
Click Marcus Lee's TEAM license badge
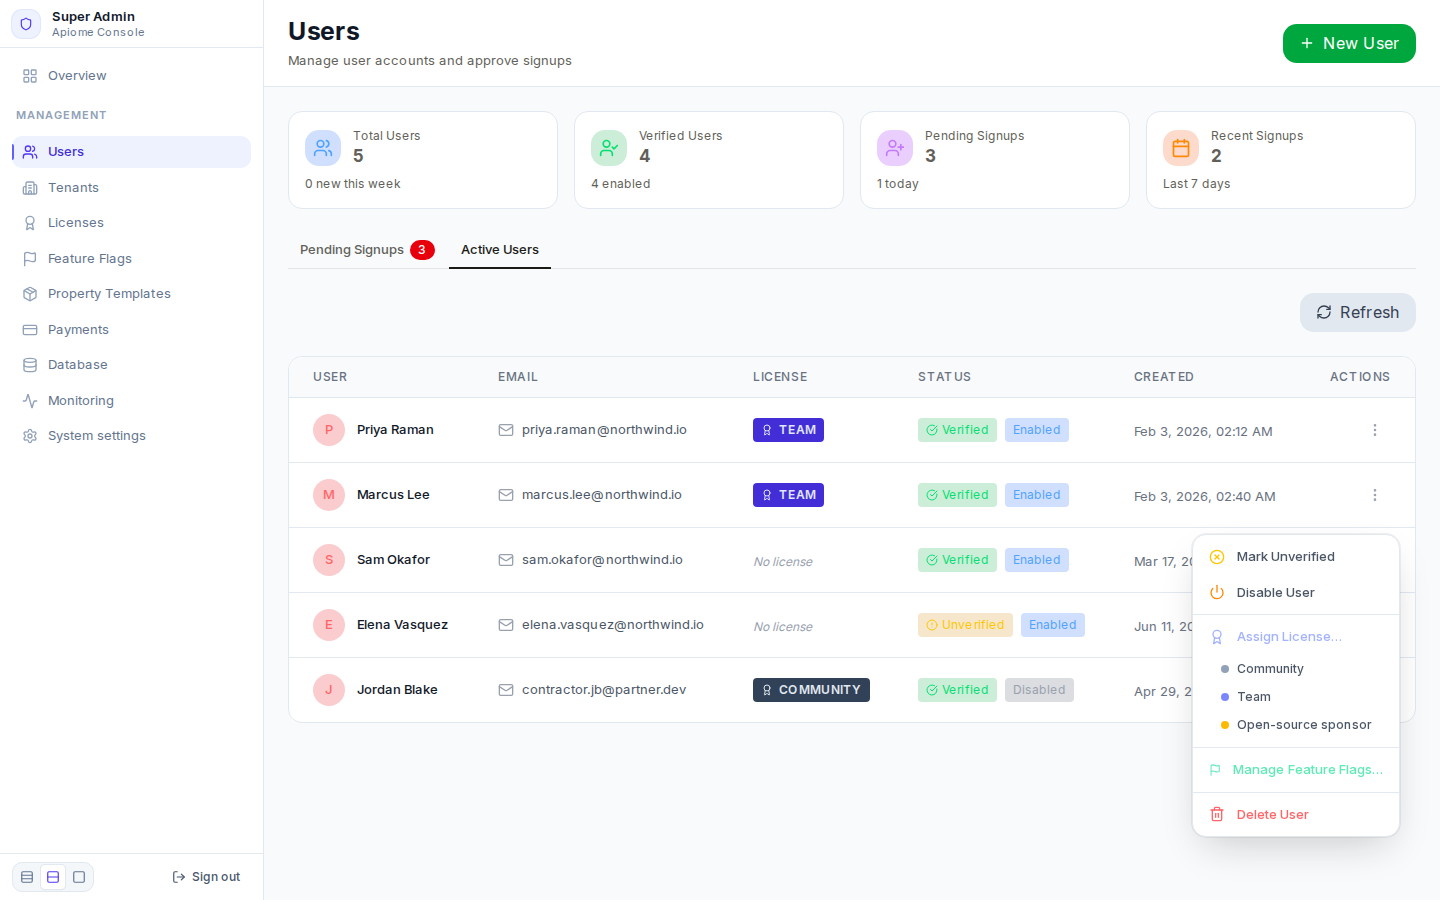[788, 495]
